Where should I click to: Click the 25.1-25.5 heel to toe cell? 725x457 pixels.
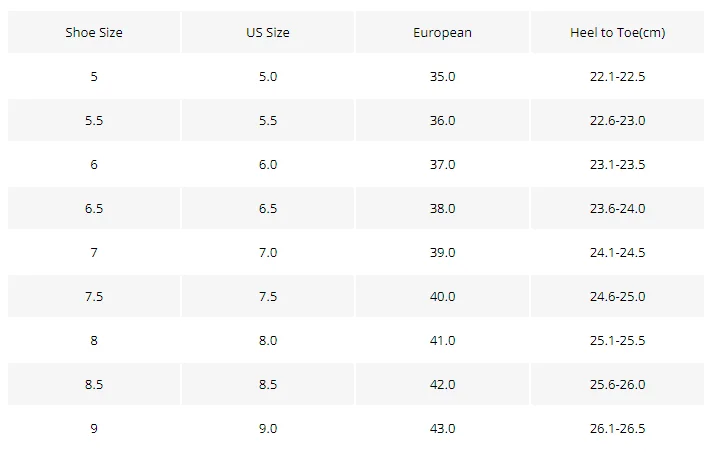pos(617,341)
